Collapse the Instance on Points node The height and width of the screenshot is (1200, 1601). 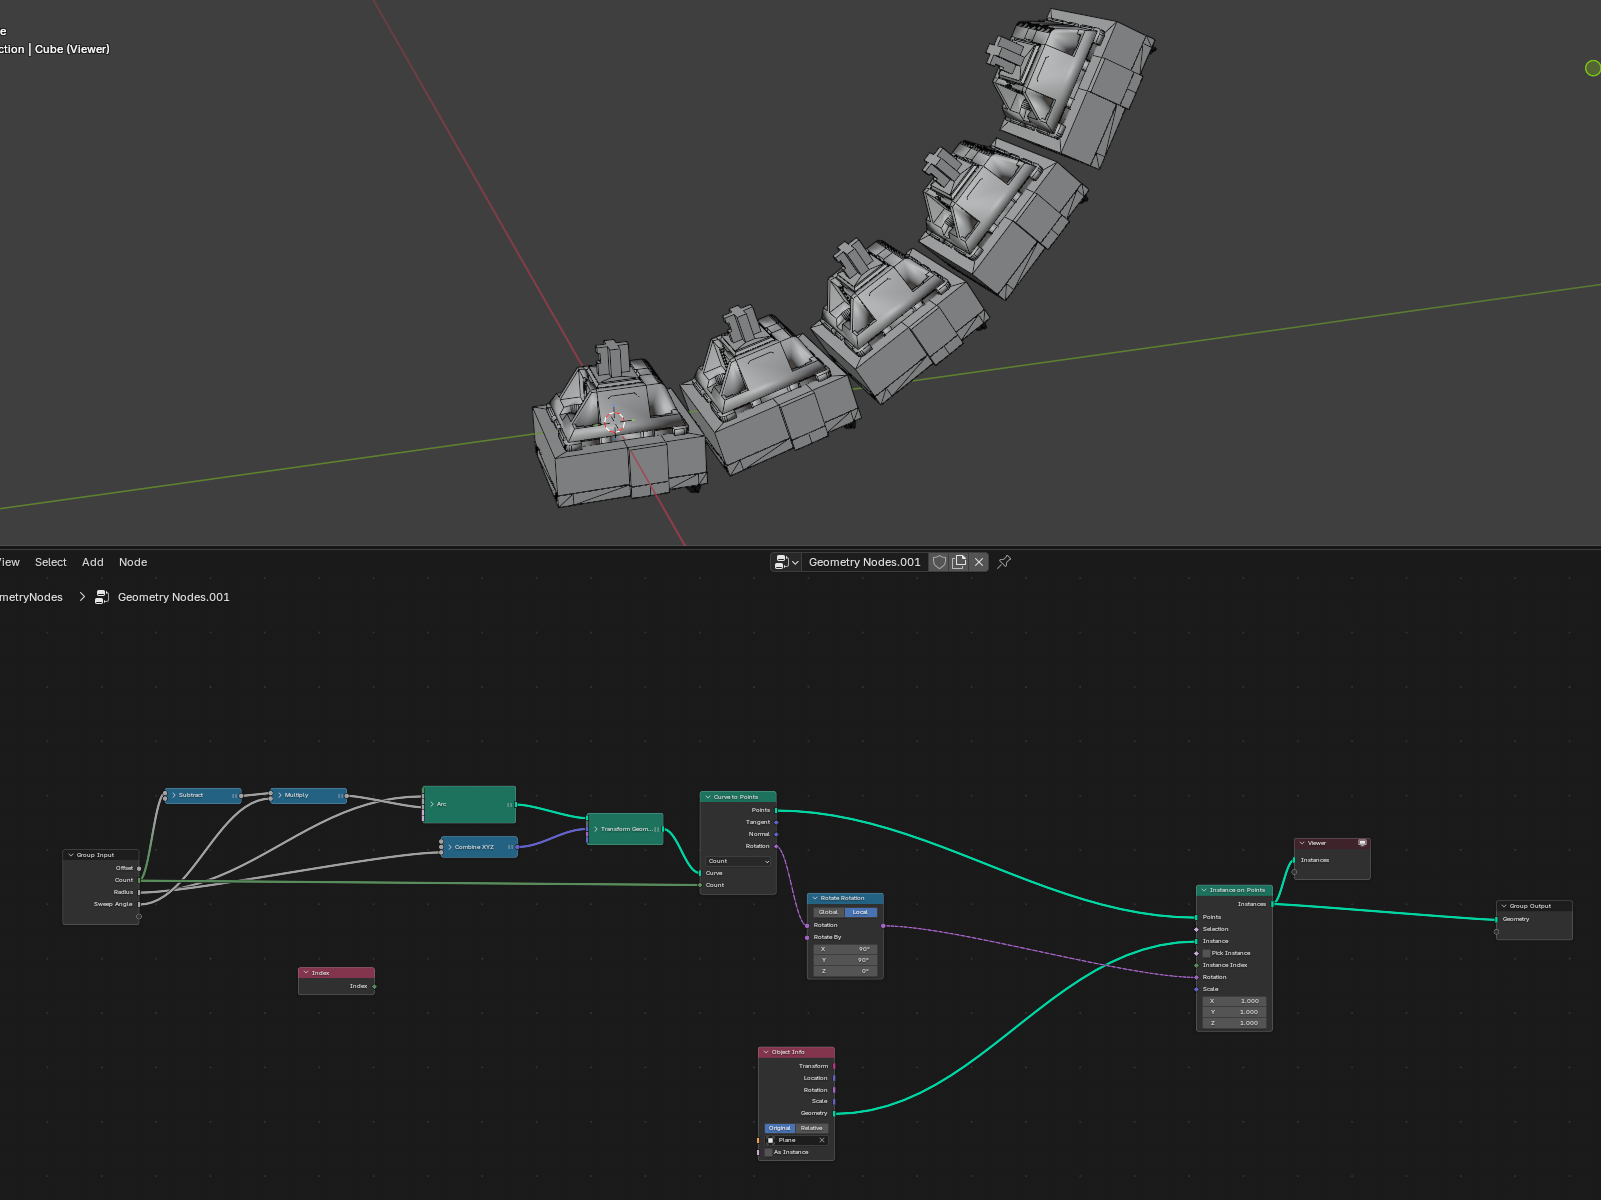(x=1204, y=890)
